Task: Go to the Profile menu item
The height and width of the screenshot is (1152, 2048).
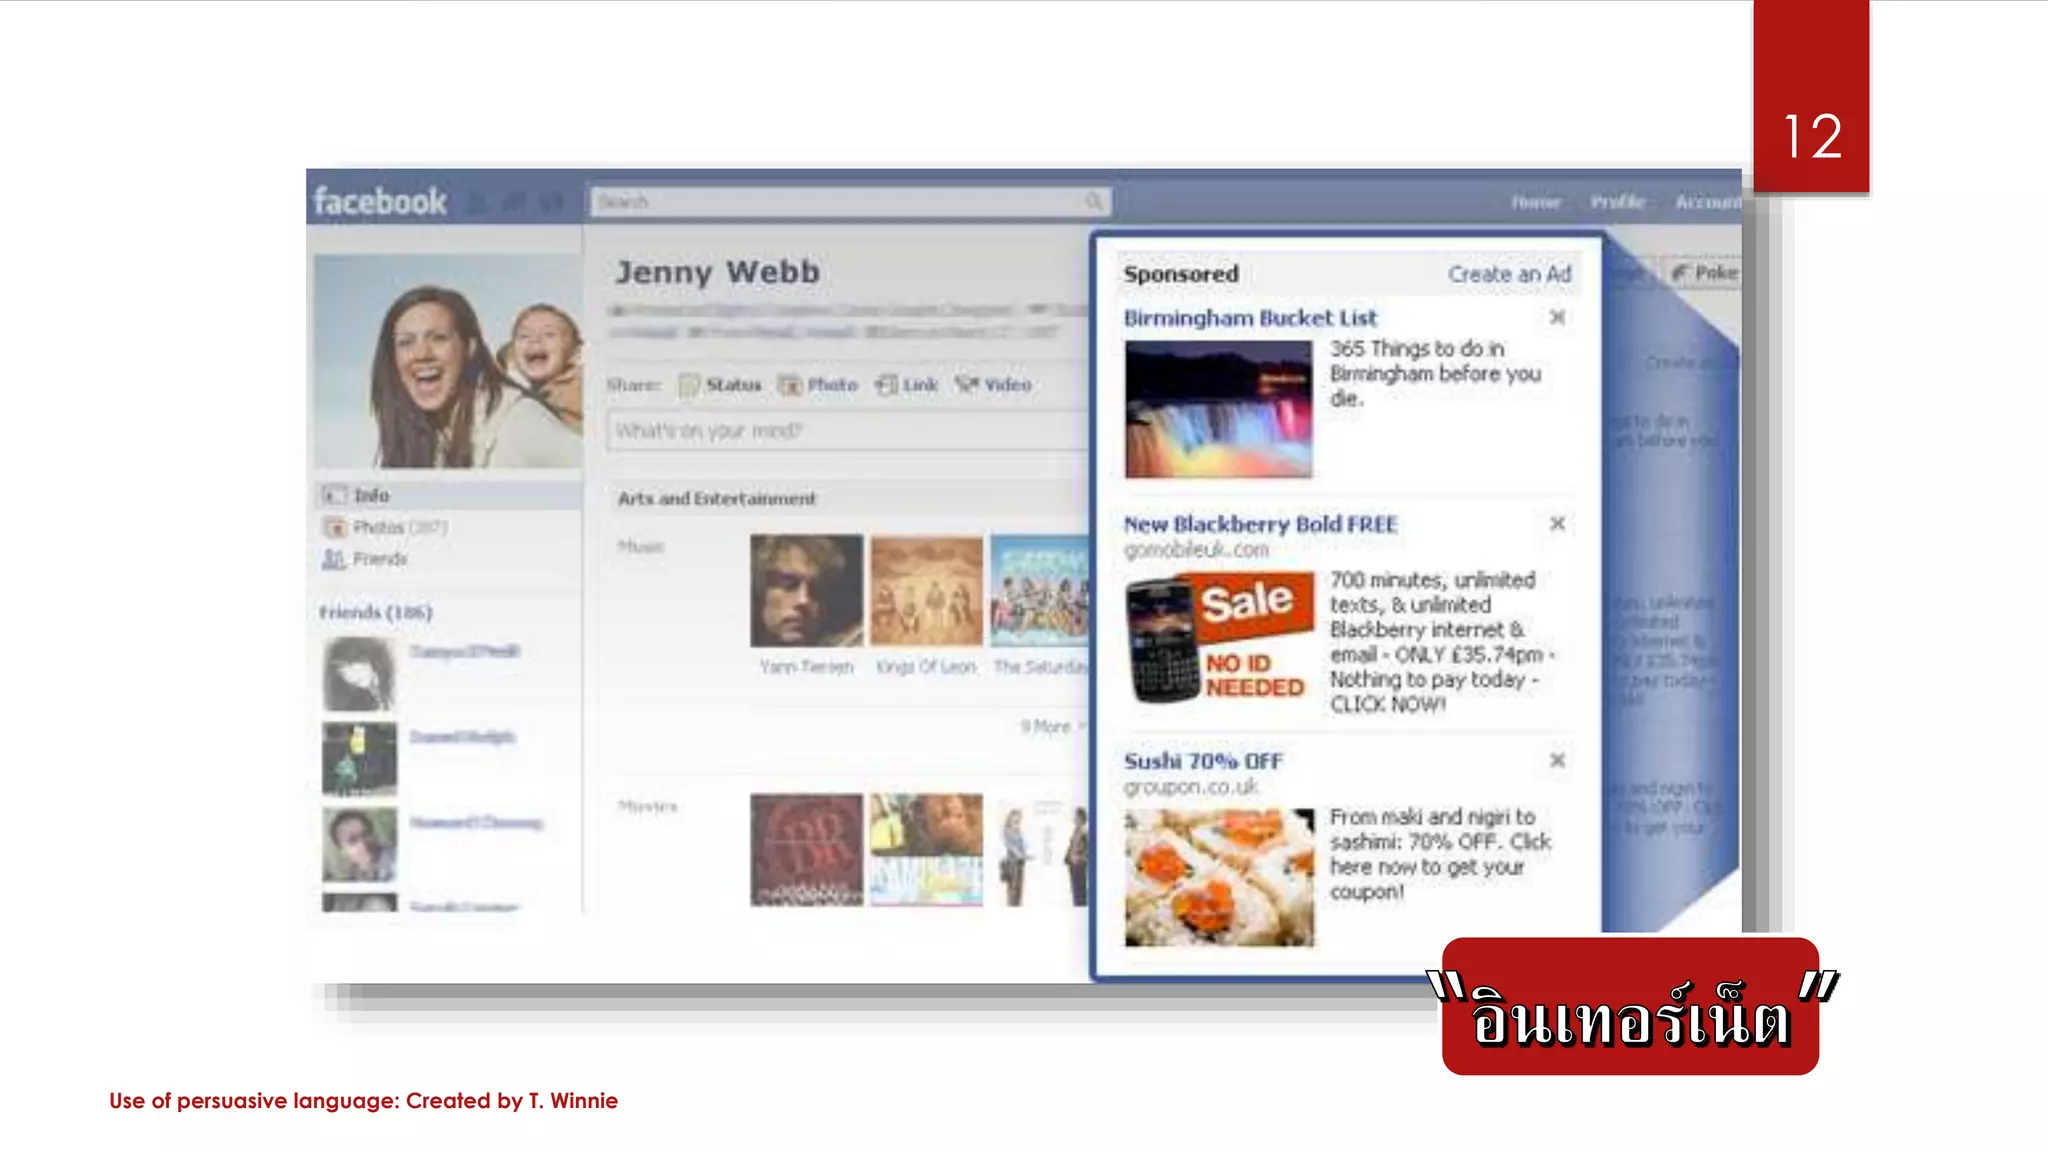Action: pos(1617,202)
